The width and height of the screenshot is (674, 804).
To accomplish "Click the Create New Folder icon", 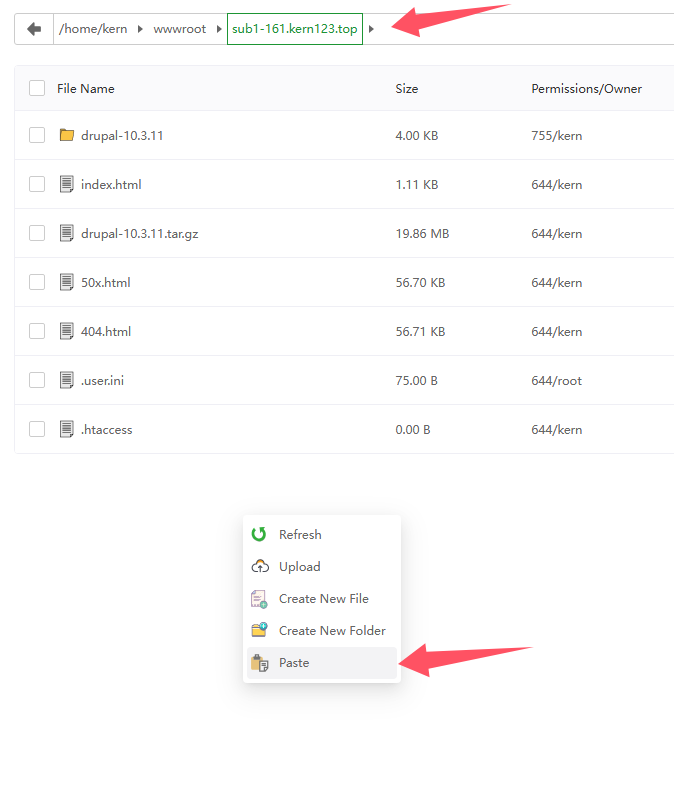I will 259,631.
